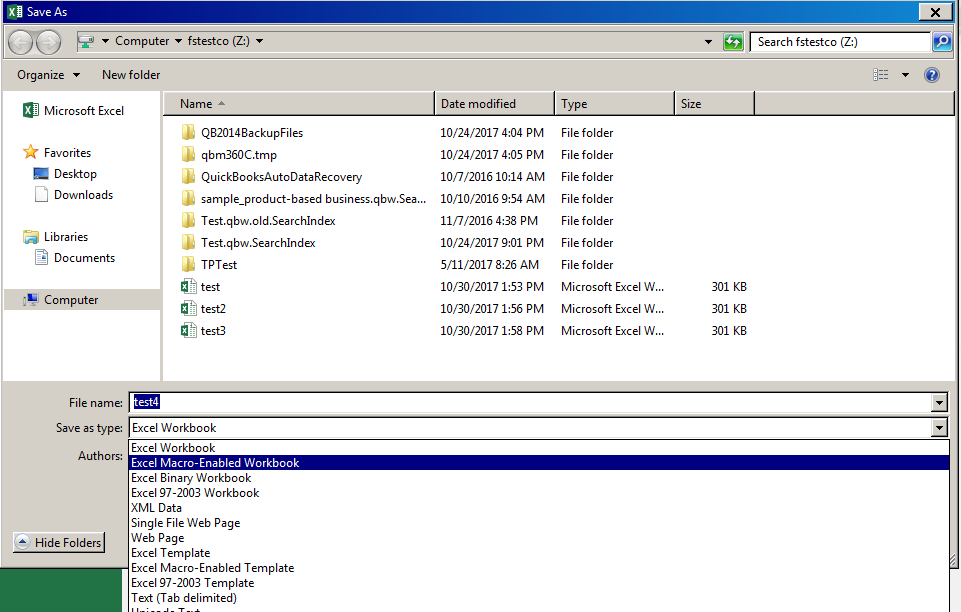Click the Search fstestco (Z:) box
961x612 pixels.
click(x=840, y=42)
